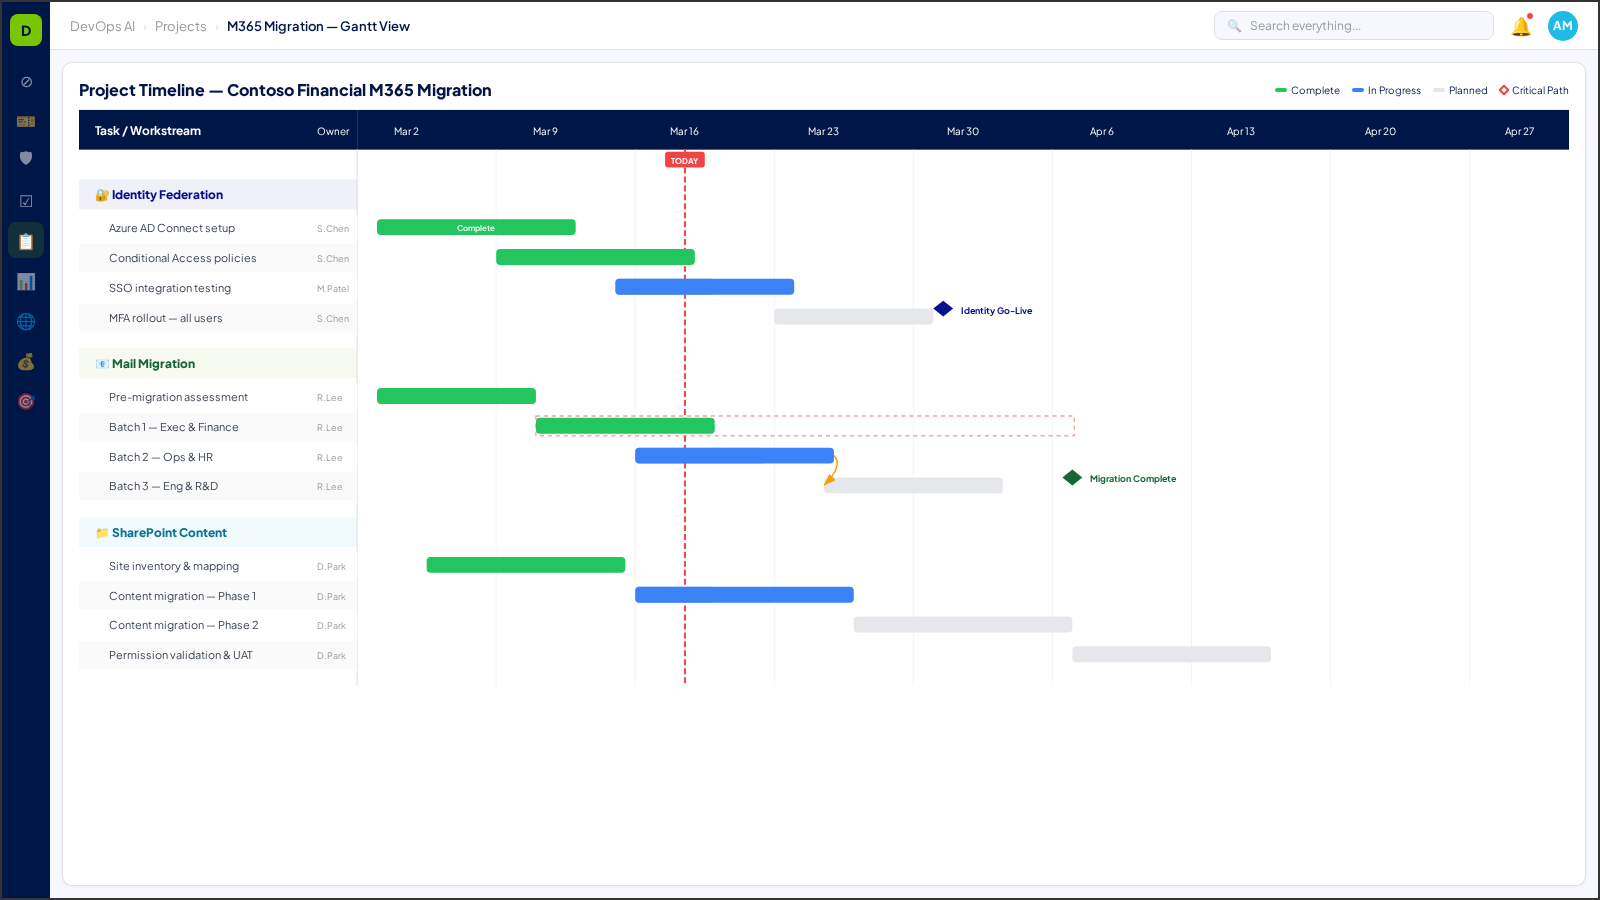The image size is (1600, 900).
Task: Open the money bag Budget icon
Action: (25, 362)
